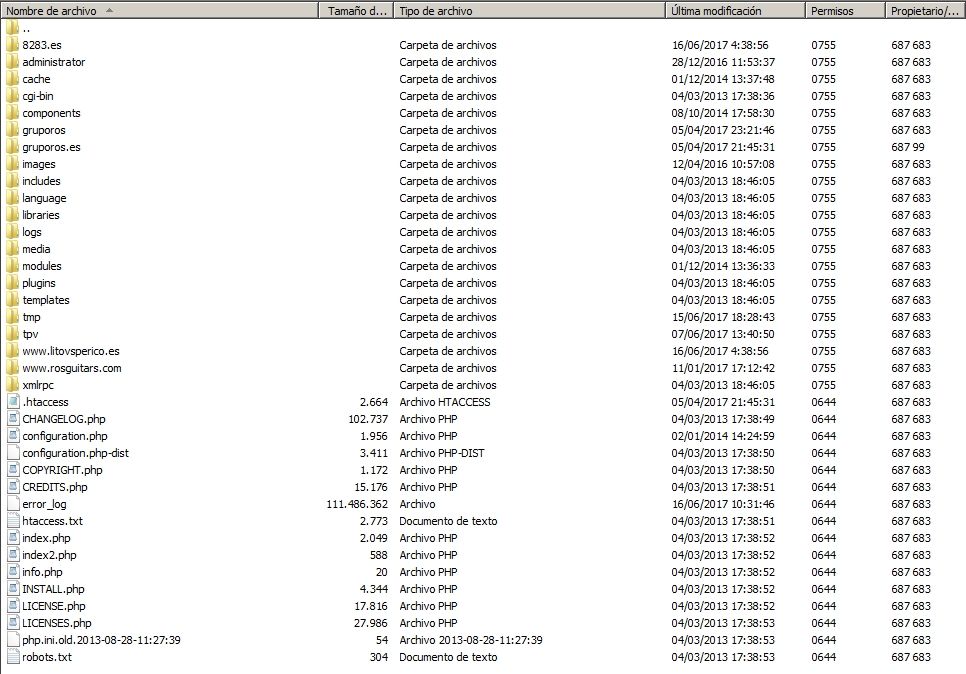Click the 'Archivo 2013-08-28-11:27:39' type cell
The image size is (966, 674).
pos(471,640)
